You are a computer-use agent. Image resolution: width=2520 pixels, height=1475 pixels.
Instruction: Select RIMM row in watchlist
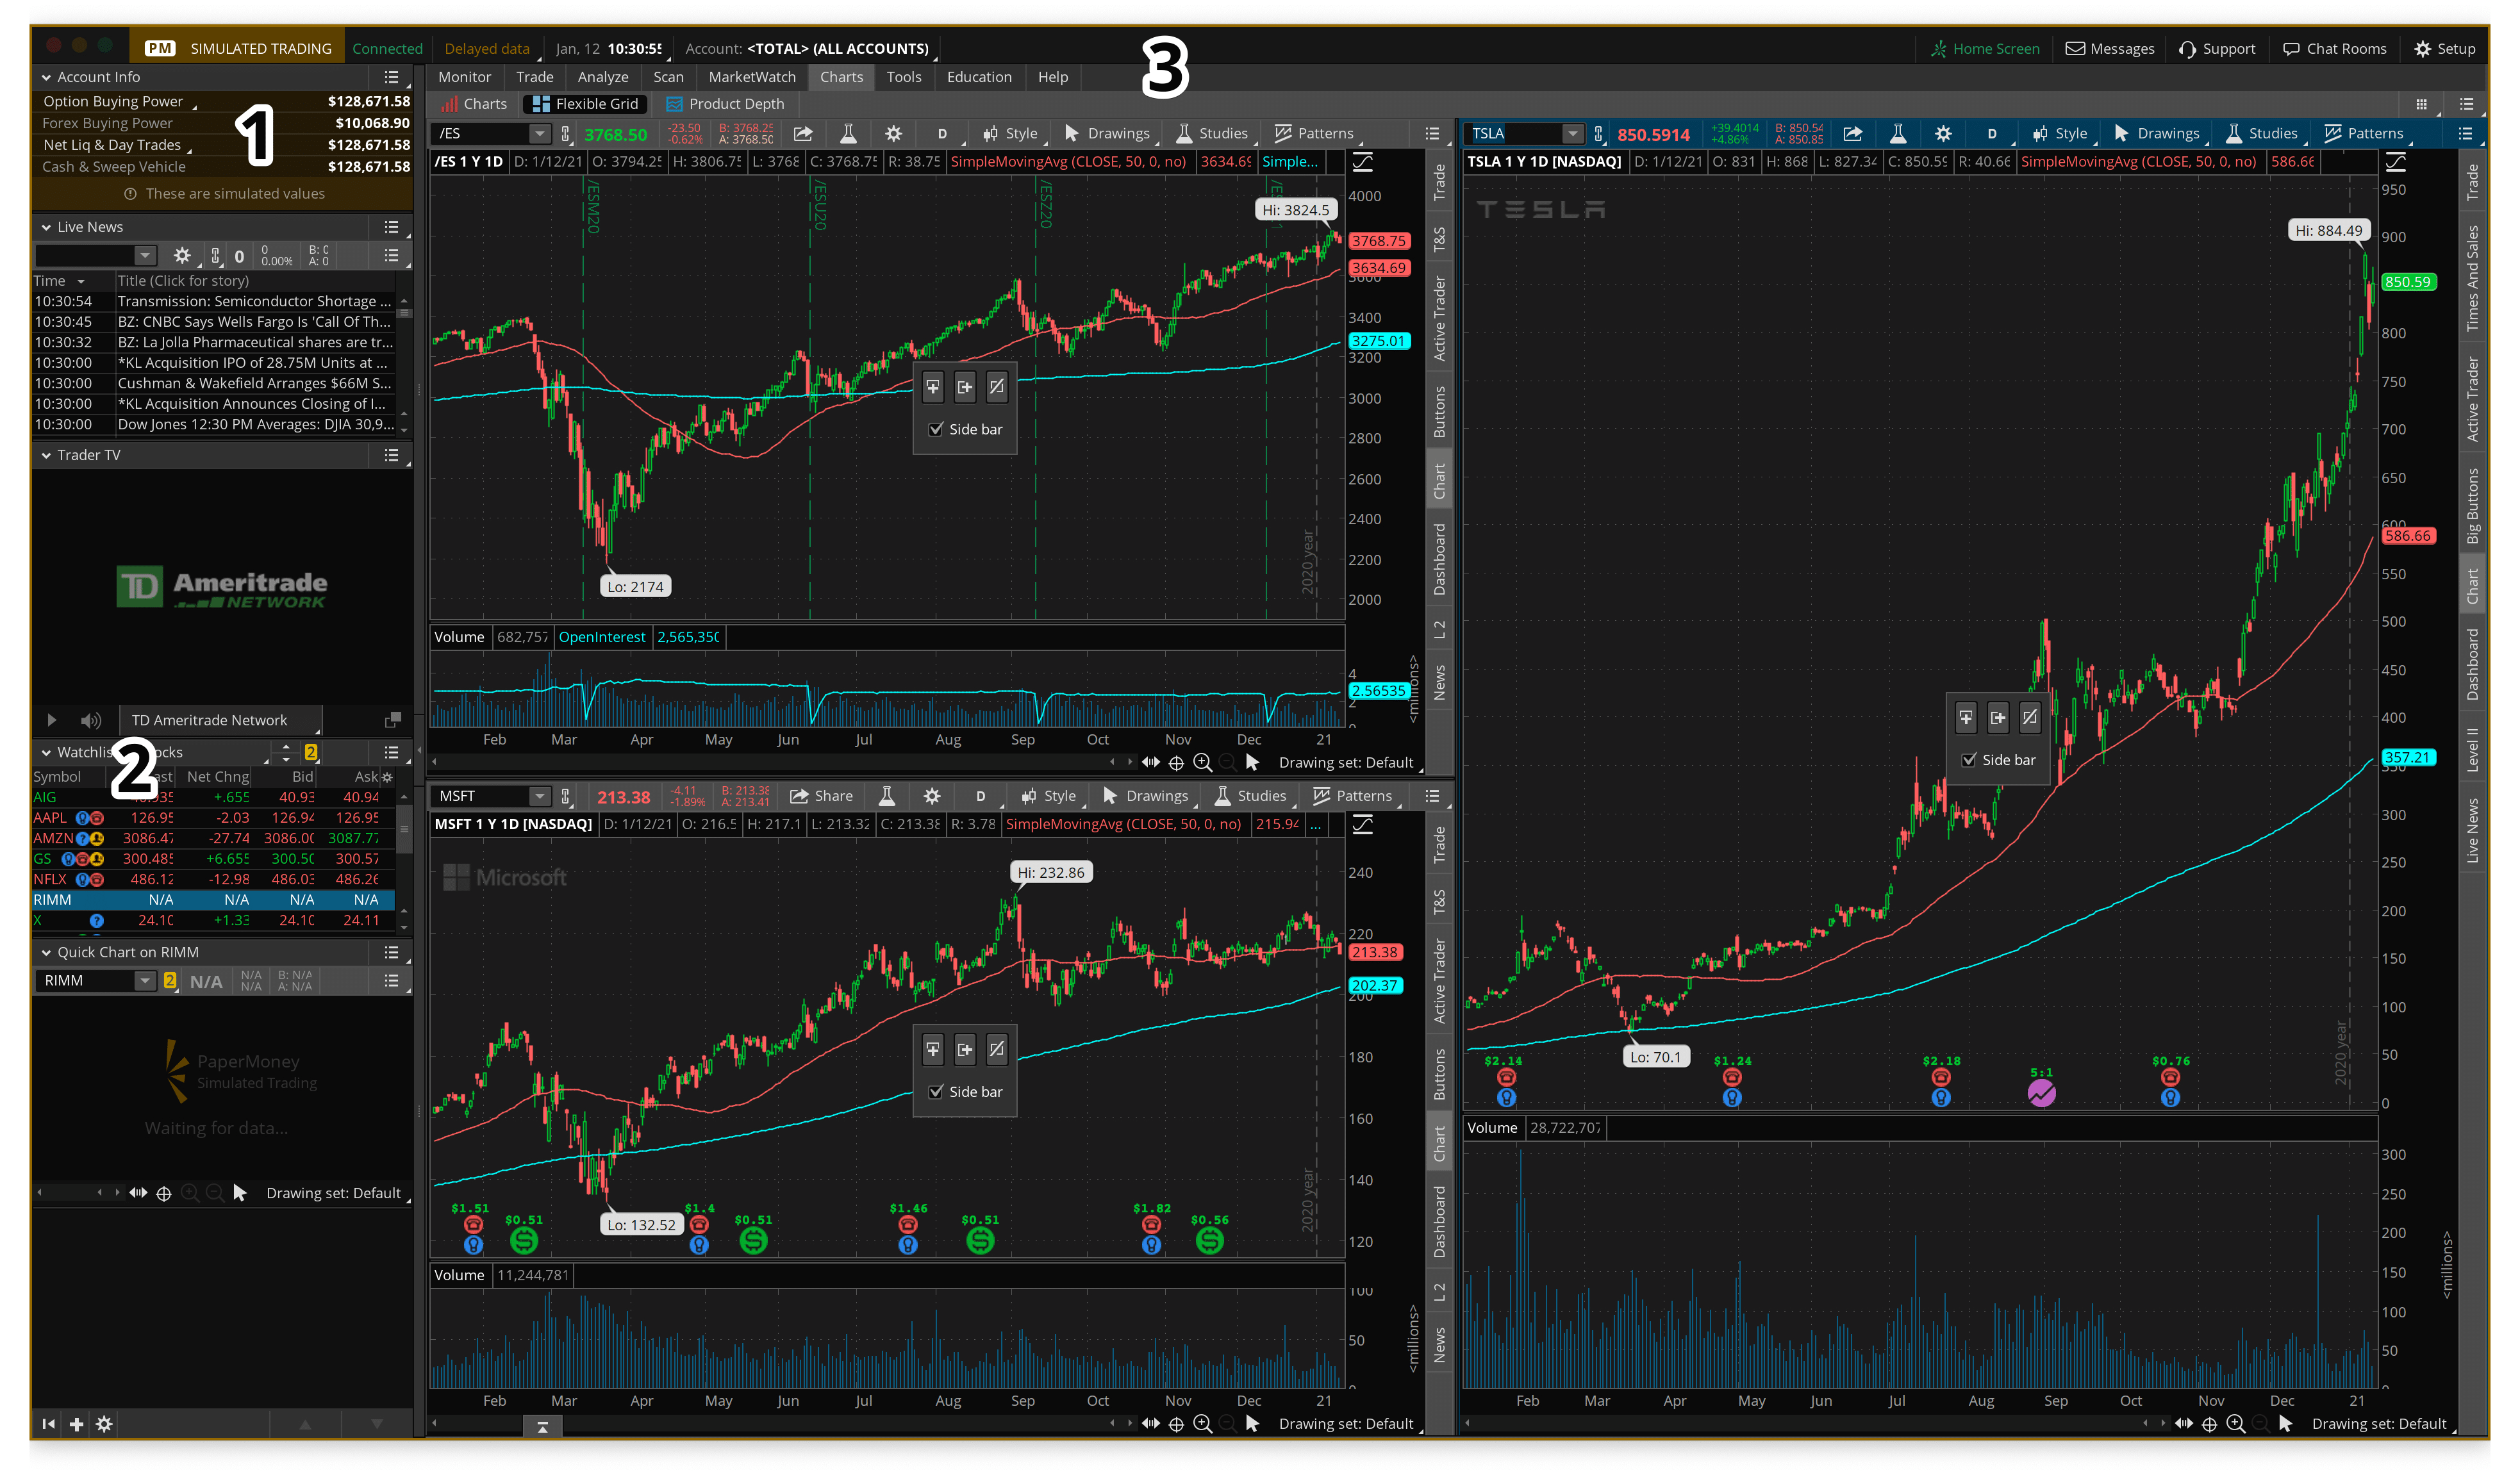point(213,900)
